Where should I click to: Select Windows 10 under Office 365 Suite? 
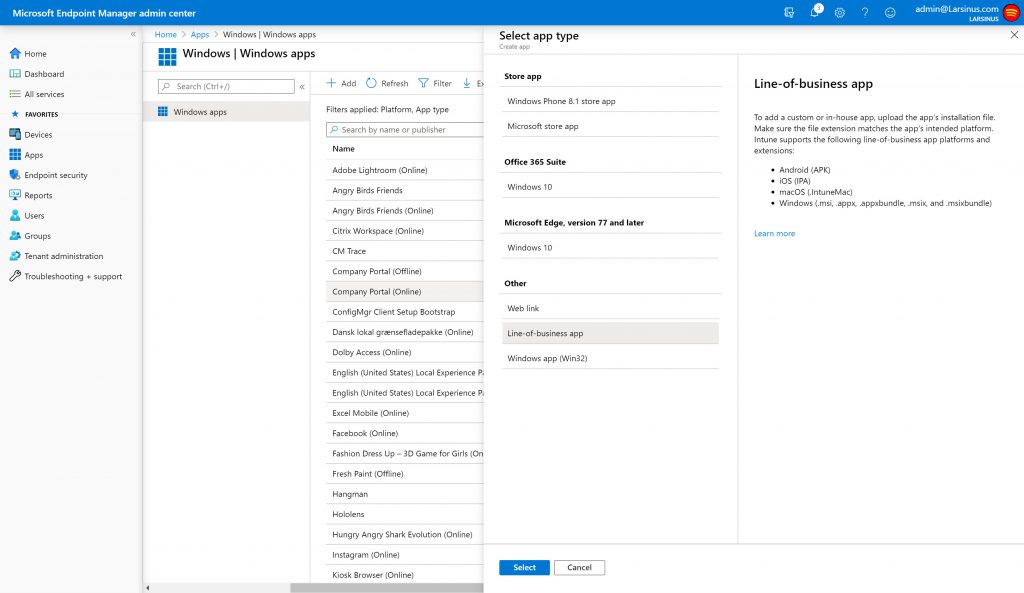tap(611, 187)
